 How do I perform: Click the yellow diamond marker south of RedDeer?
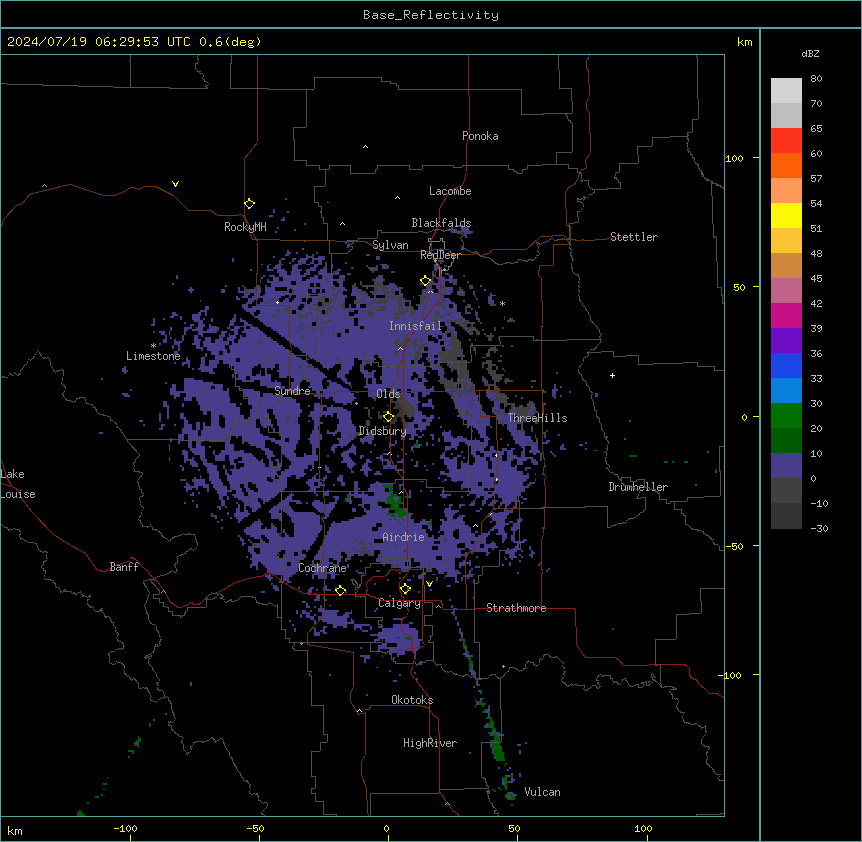click(426, 280)
